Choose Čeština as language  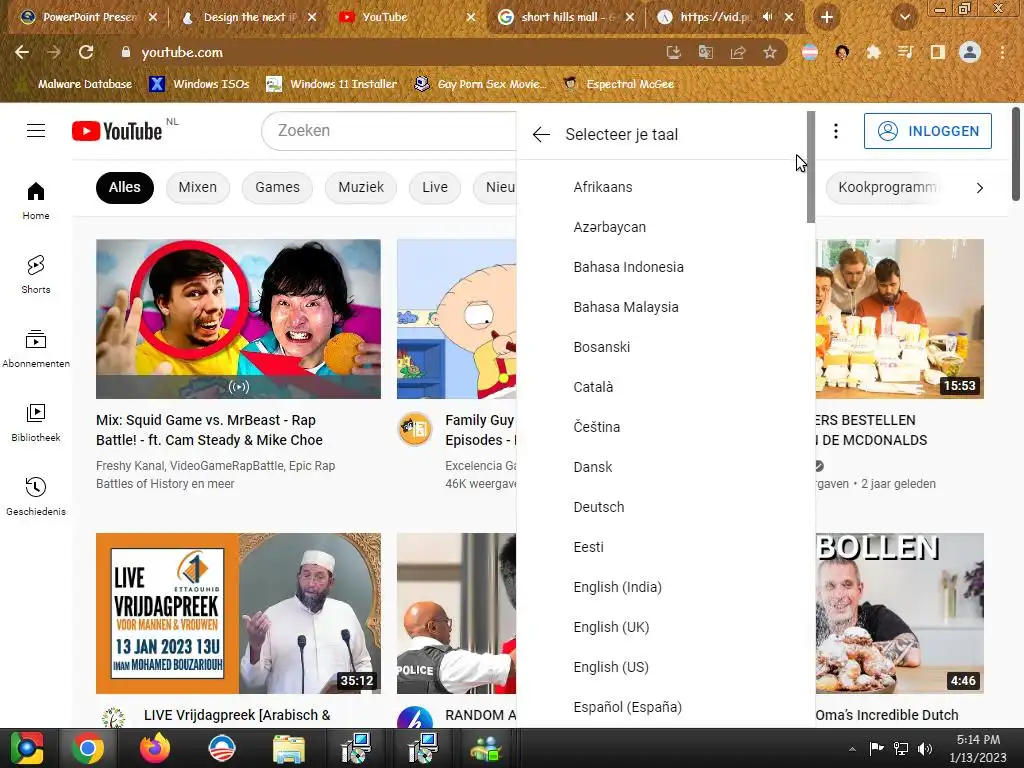pyautogui.click(x=662, y=427)
